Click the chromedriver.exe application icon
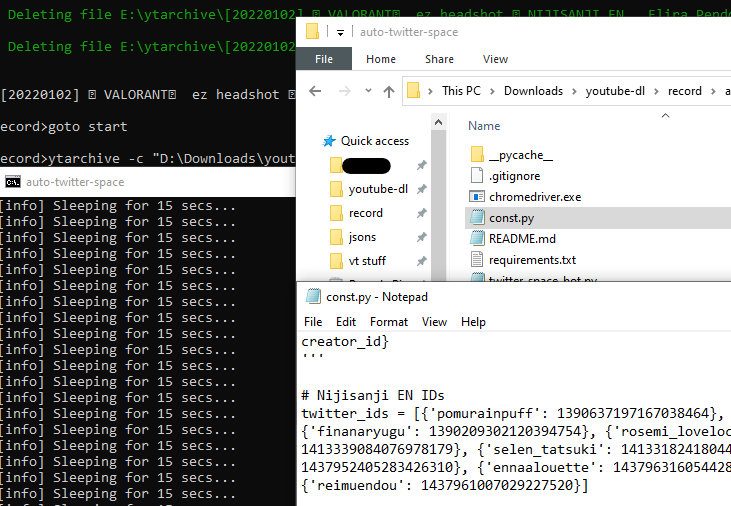This screenshot has width=731, height=506. pos(477,196)
